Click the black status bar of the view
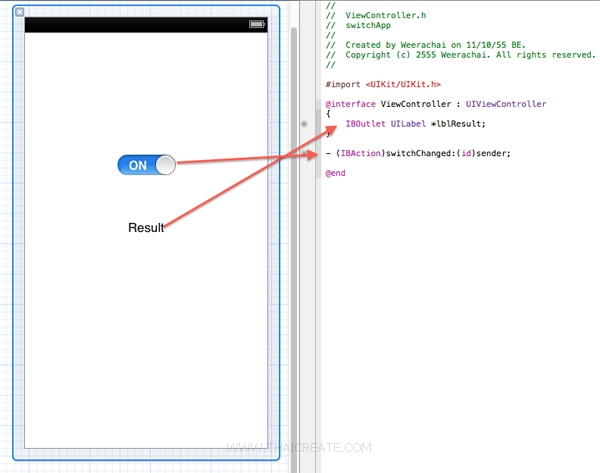Viewport: 600px width, 473px height. click(146, 24)
